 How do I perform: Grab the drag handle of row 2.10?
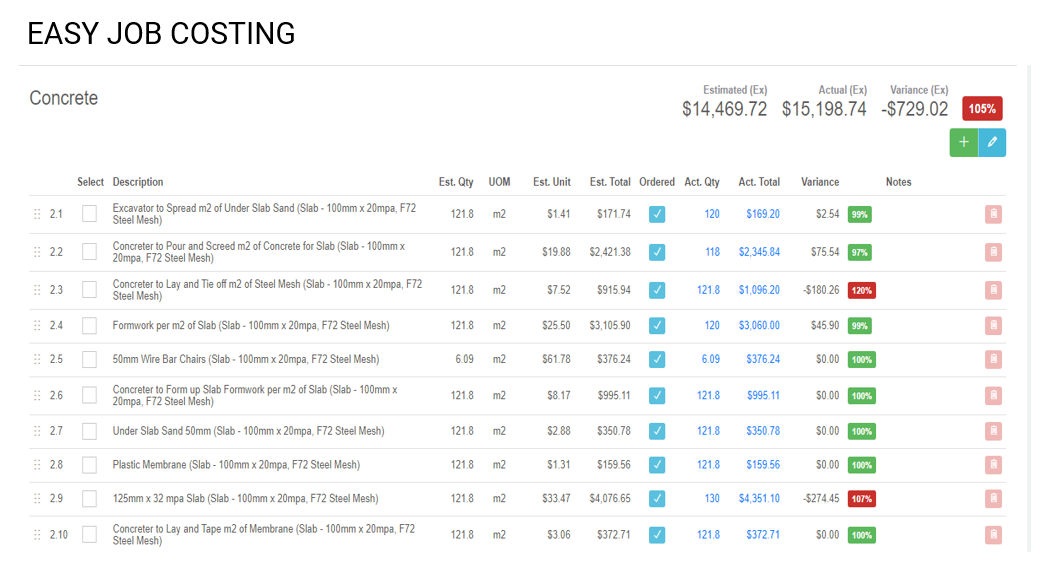click(x=37, y=534)
